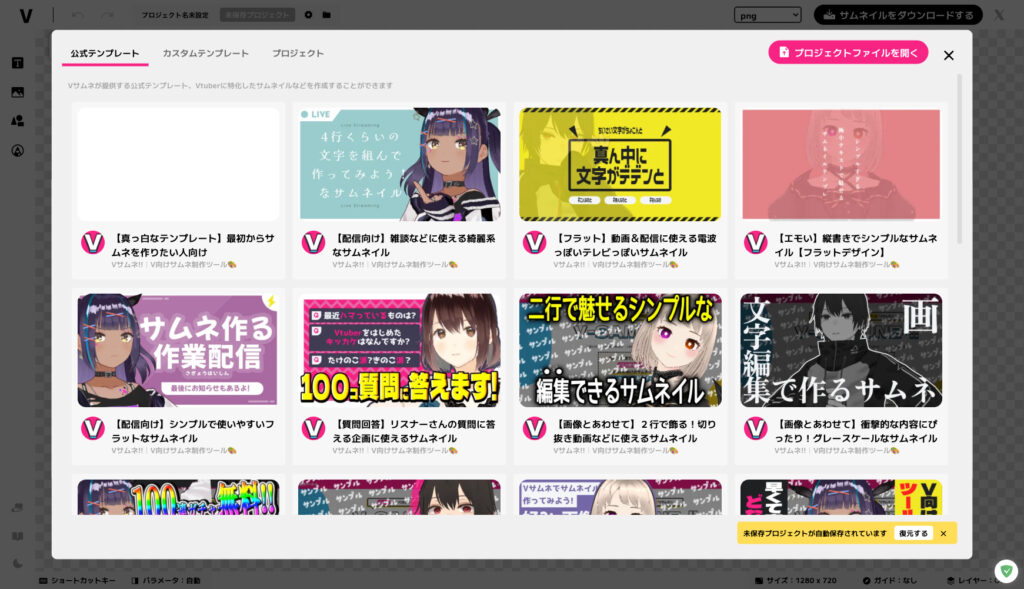Click the プロジェクトファイルを開く button
Screen dimensions: 1024x589
(x=847, y=52)
